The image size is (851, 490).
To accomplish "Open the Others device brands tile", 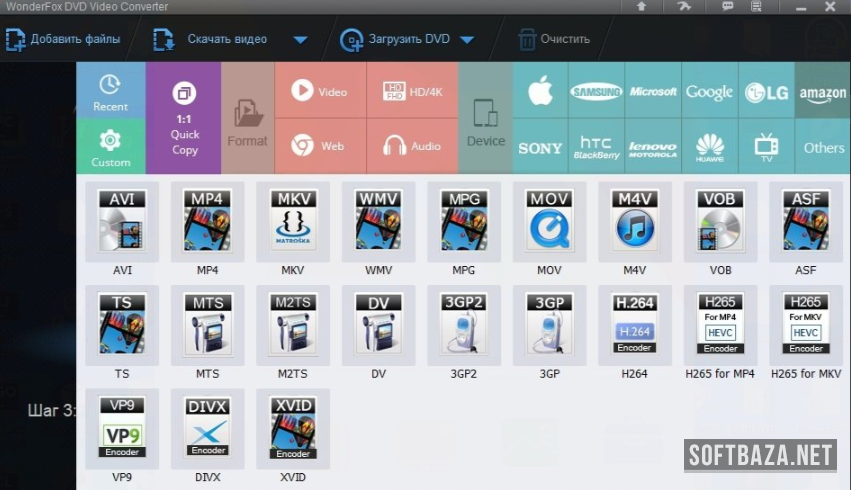I will (x=823, y=146).
